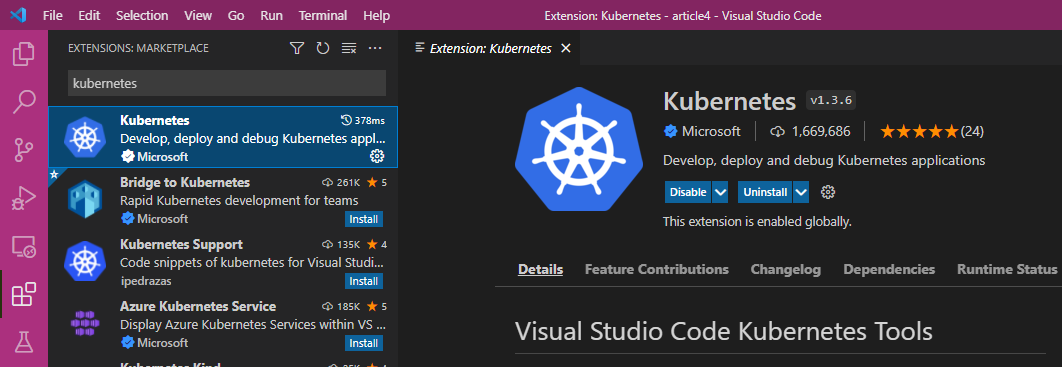The image size is (1062, 367).
Task: Open the Go menu
Action: pos(236,15)
